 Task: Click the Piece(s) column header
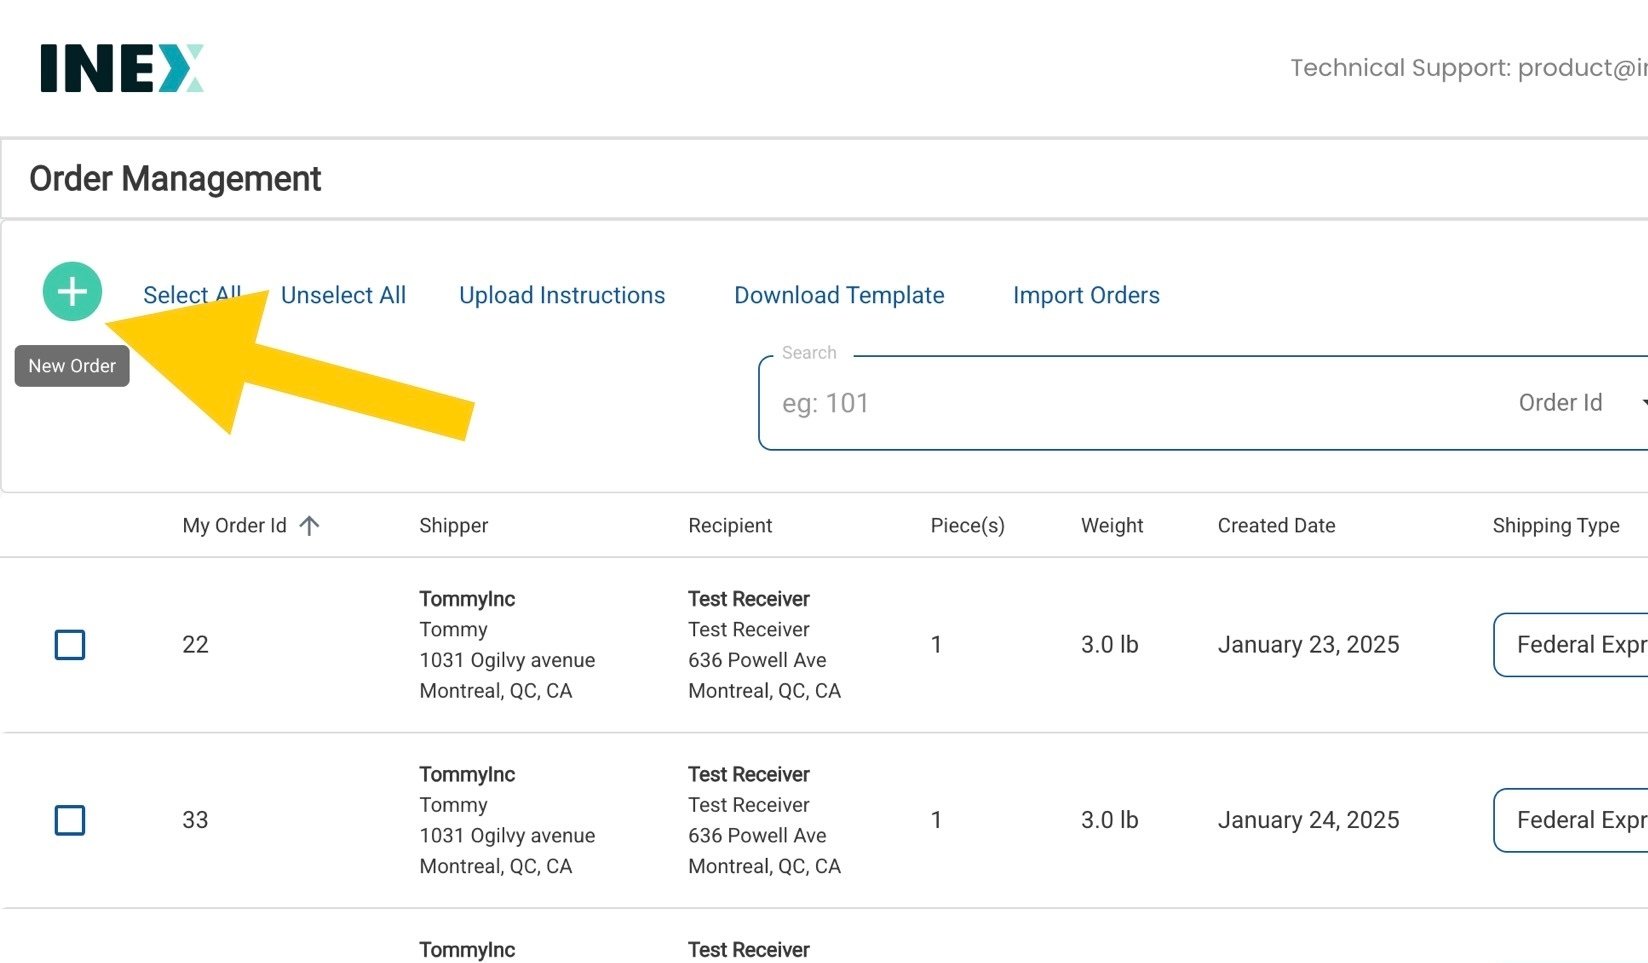pos(967,526)
